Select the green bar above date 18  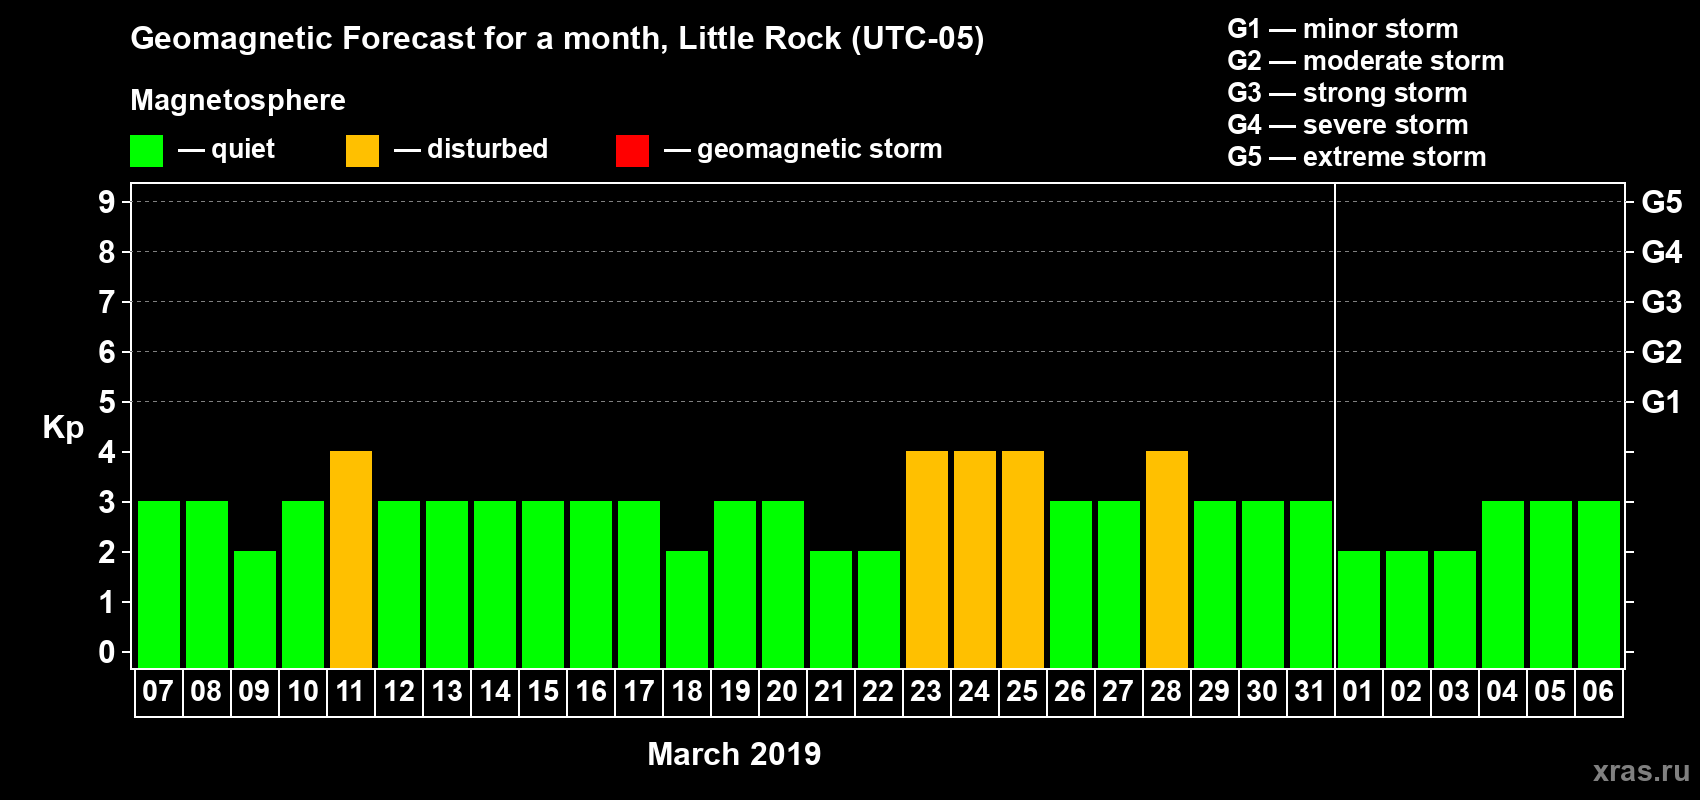(687, 609)
